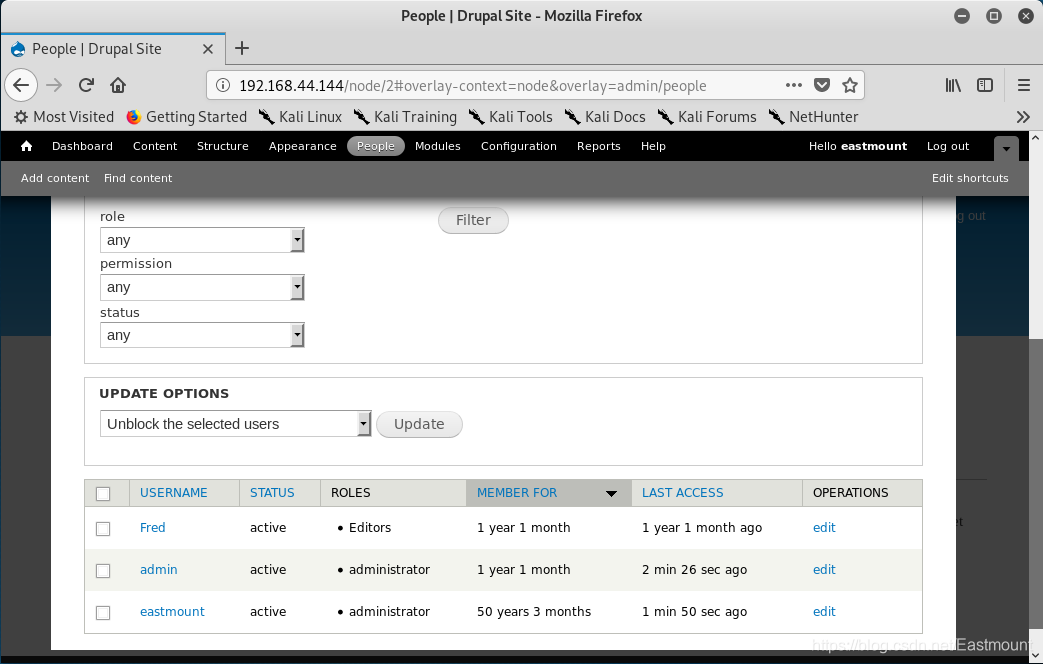Sort table by LAST ACCESS column
This screenshot has height=664, width=1043.
[x=682, y=493]
